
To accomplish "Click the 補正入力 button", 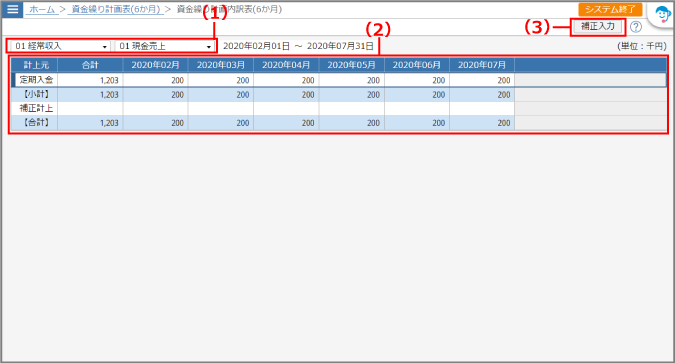I will click(x=598, y=27).
